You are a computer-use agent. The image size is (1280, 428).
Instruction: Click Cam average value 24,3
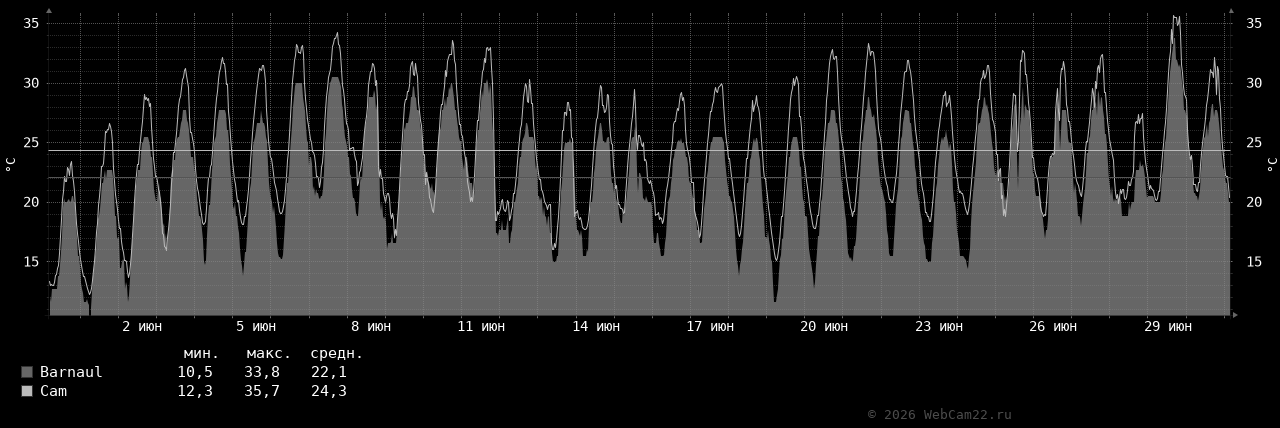pos(329,391)
